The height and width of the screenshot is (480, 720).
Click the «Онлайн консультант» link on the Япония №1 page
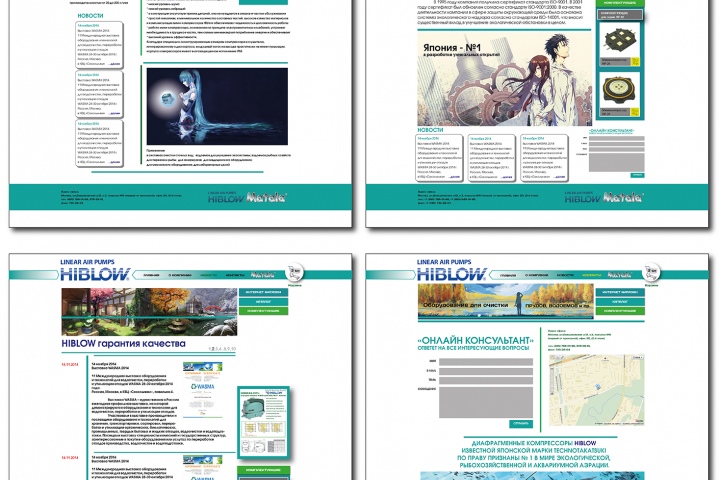[x=611, y=131]
